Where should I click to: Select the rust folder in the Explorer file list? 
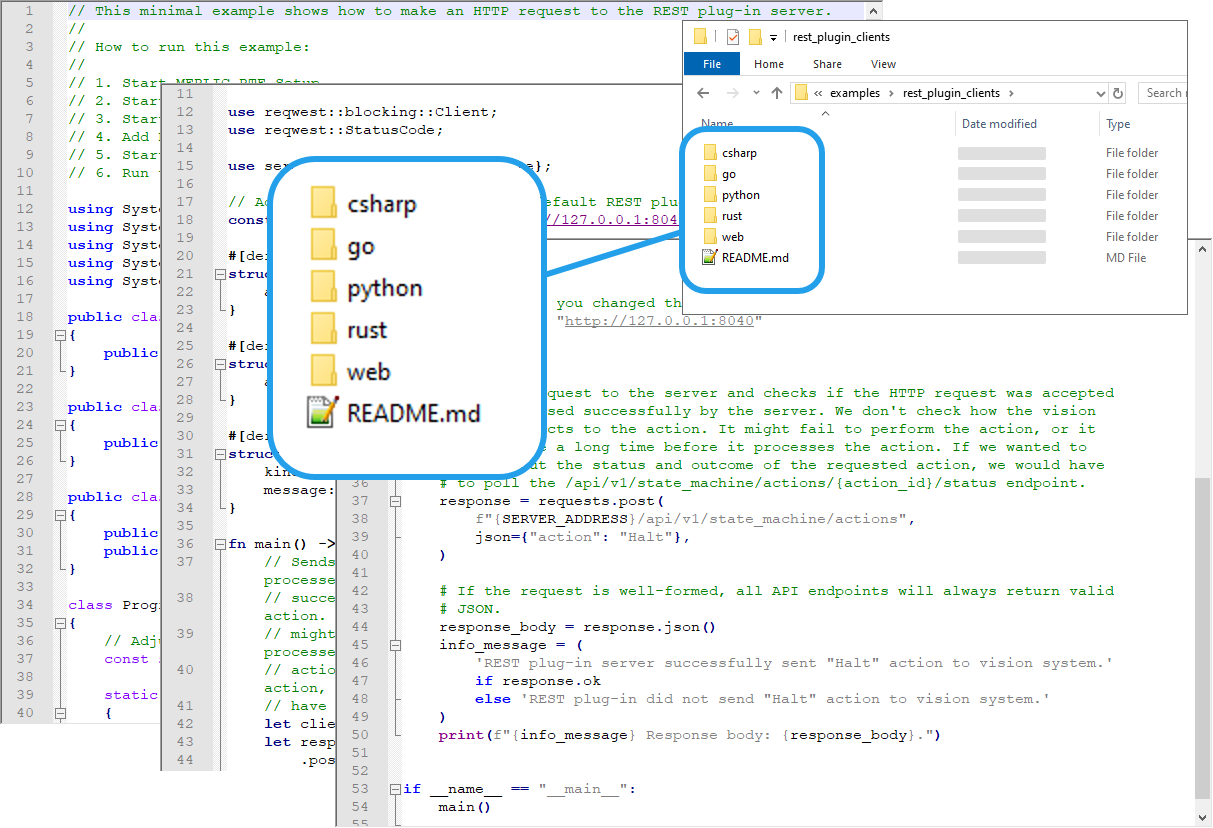[732, 216]
